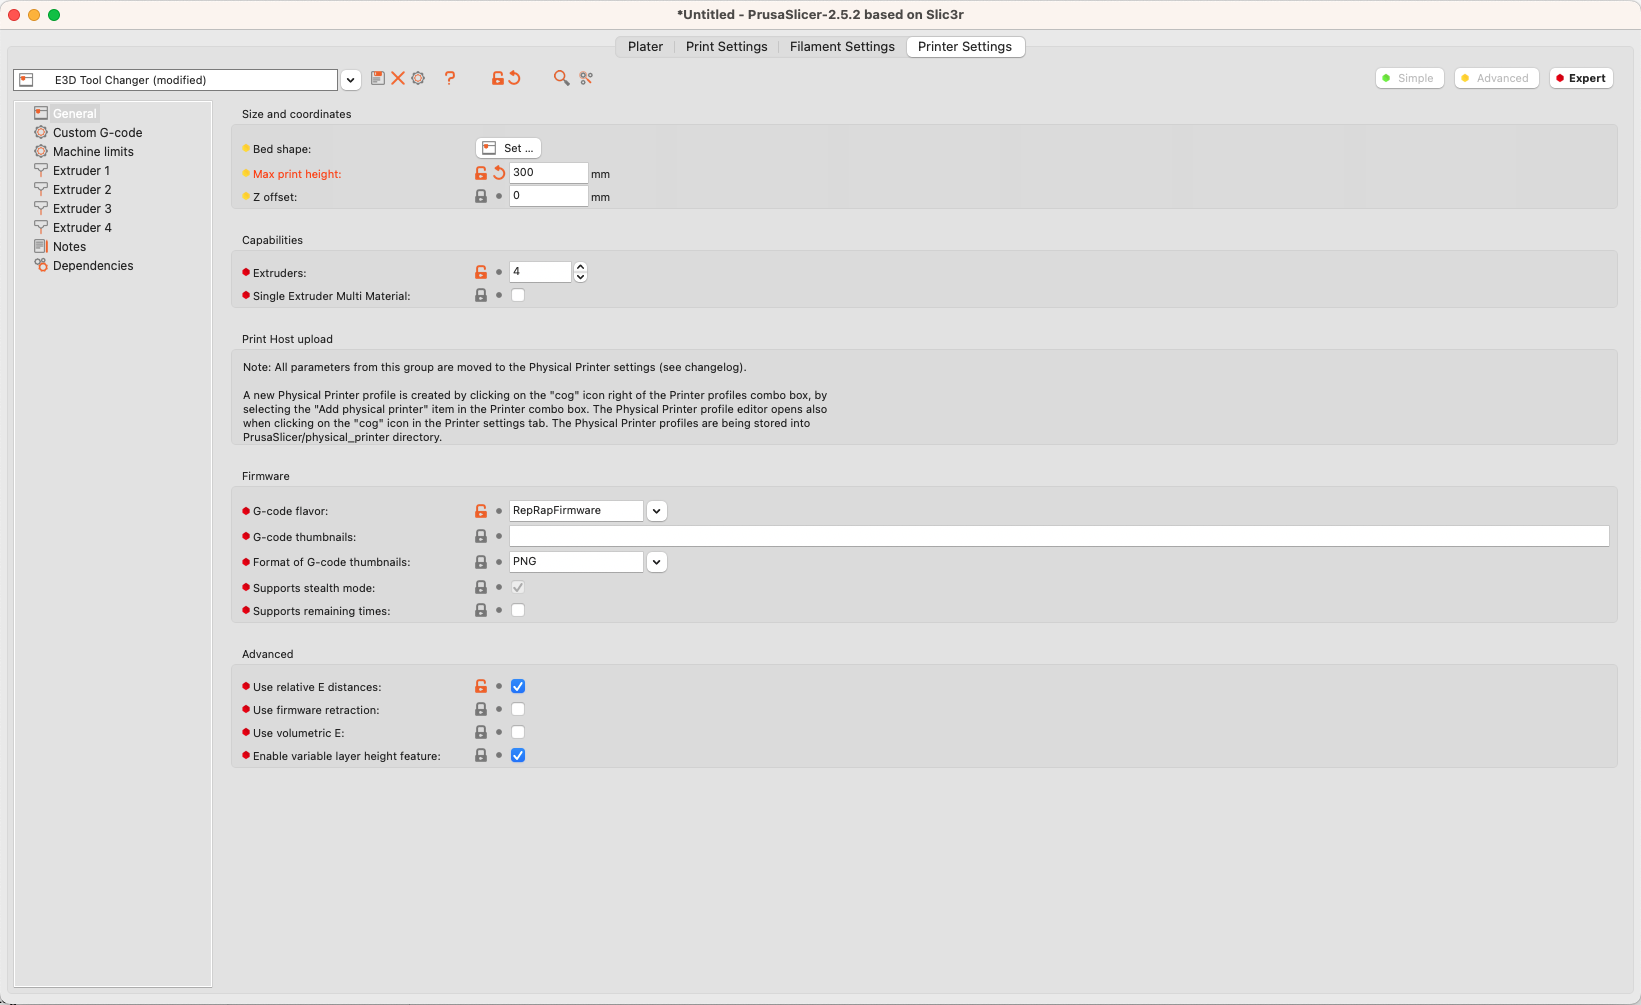This screenshot has width=1641, height=1005.
Task: Enable Supports remaining times checkbox
Action: (518, 610)
